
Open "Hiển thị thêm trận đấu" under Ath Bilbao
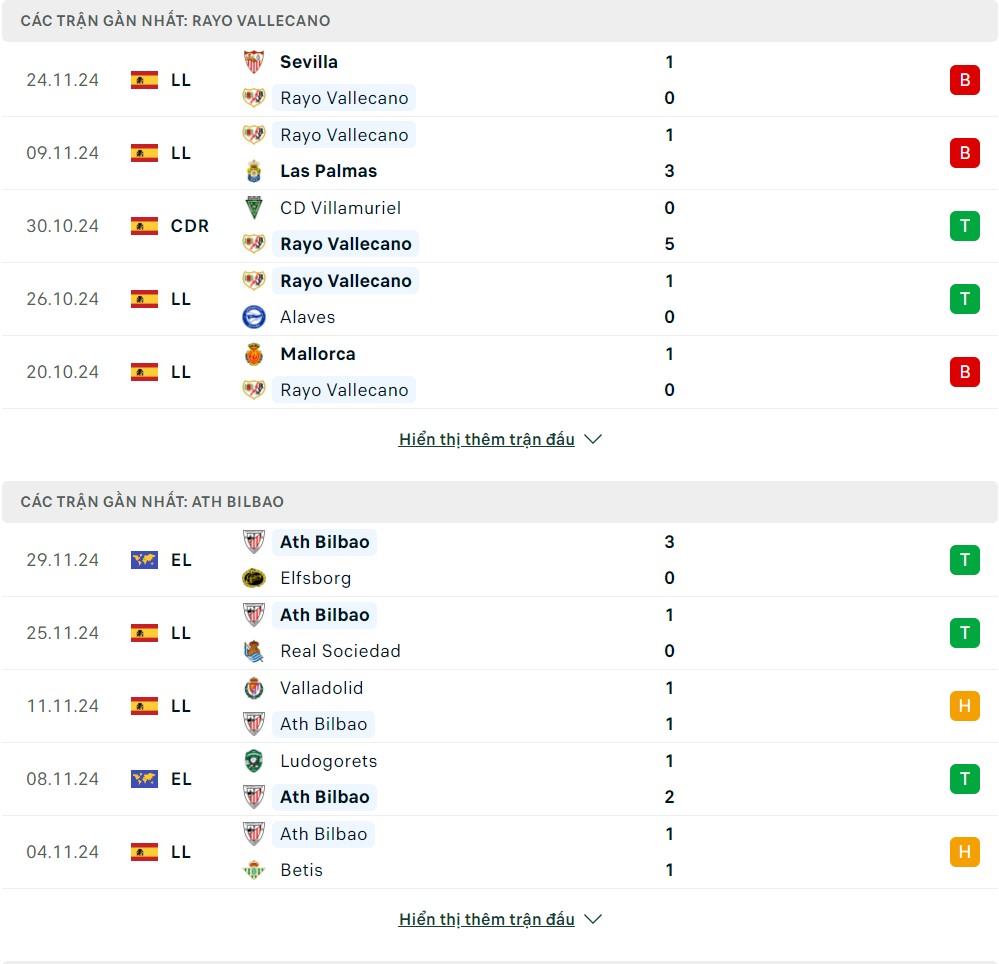point(486,919)
